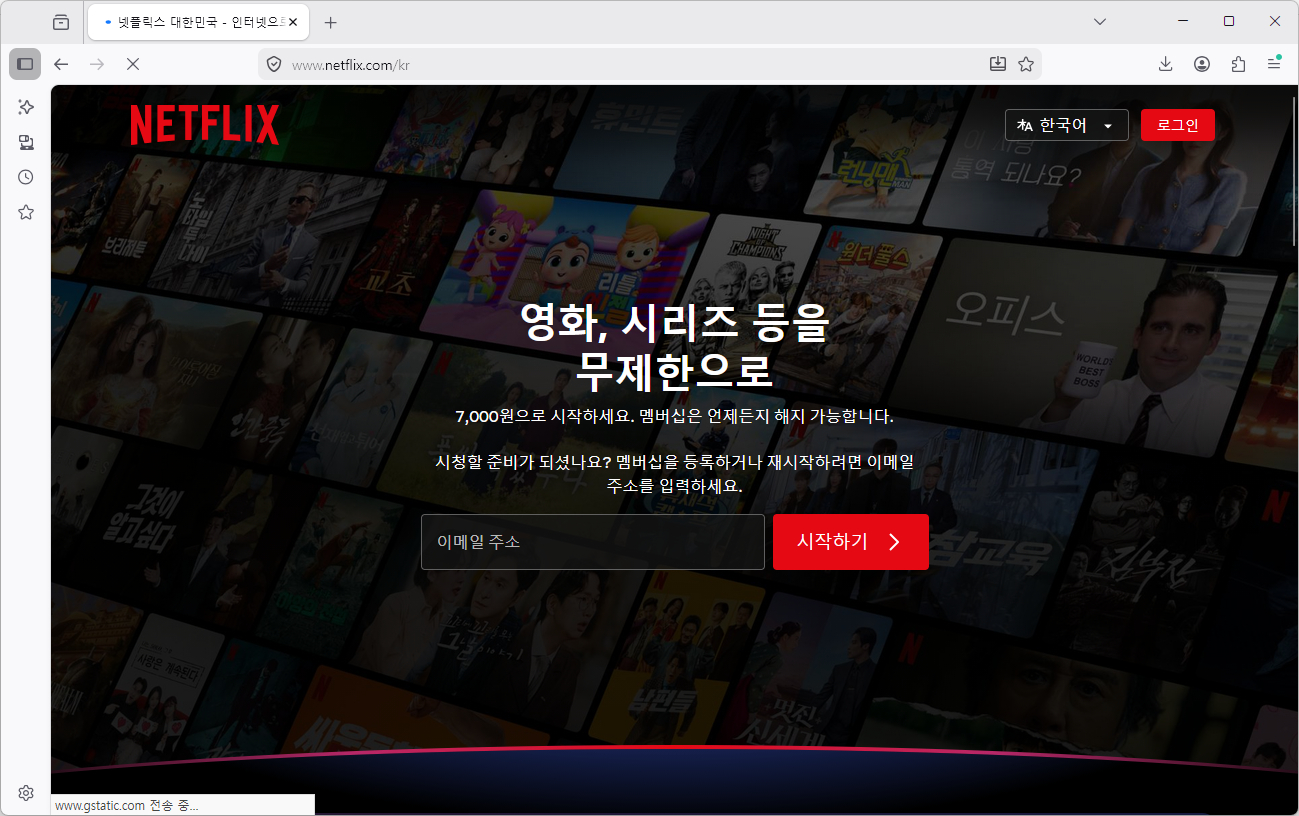
Task: Open a new tab with plus button
Action: pyautogui.click(x=331, y=22)
